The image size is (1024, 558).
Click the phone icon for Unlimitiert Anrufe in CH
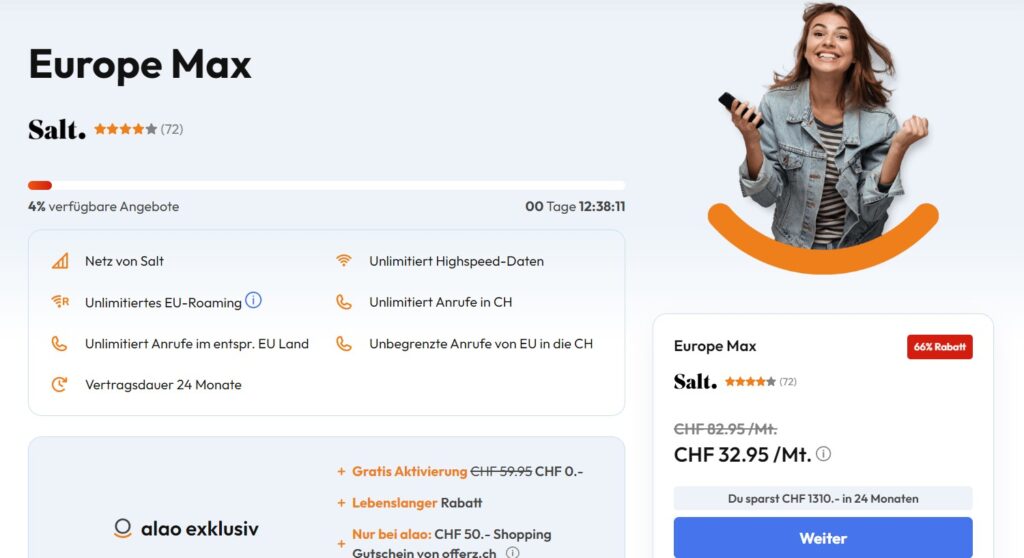pos(344,302)
